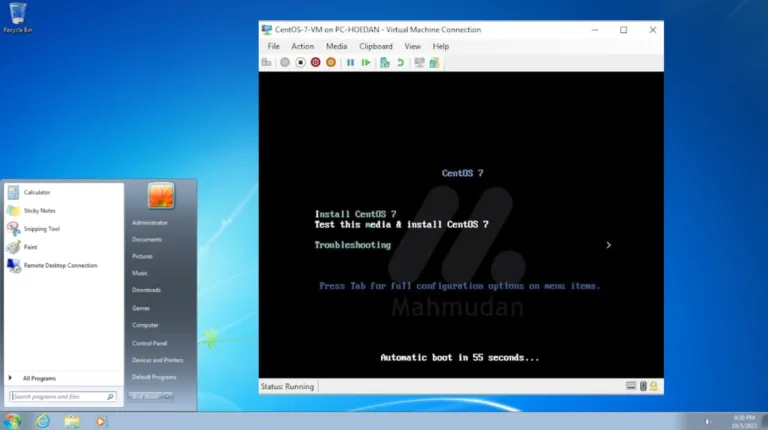Click the mouse icon in VM status bar

point(643,386)
